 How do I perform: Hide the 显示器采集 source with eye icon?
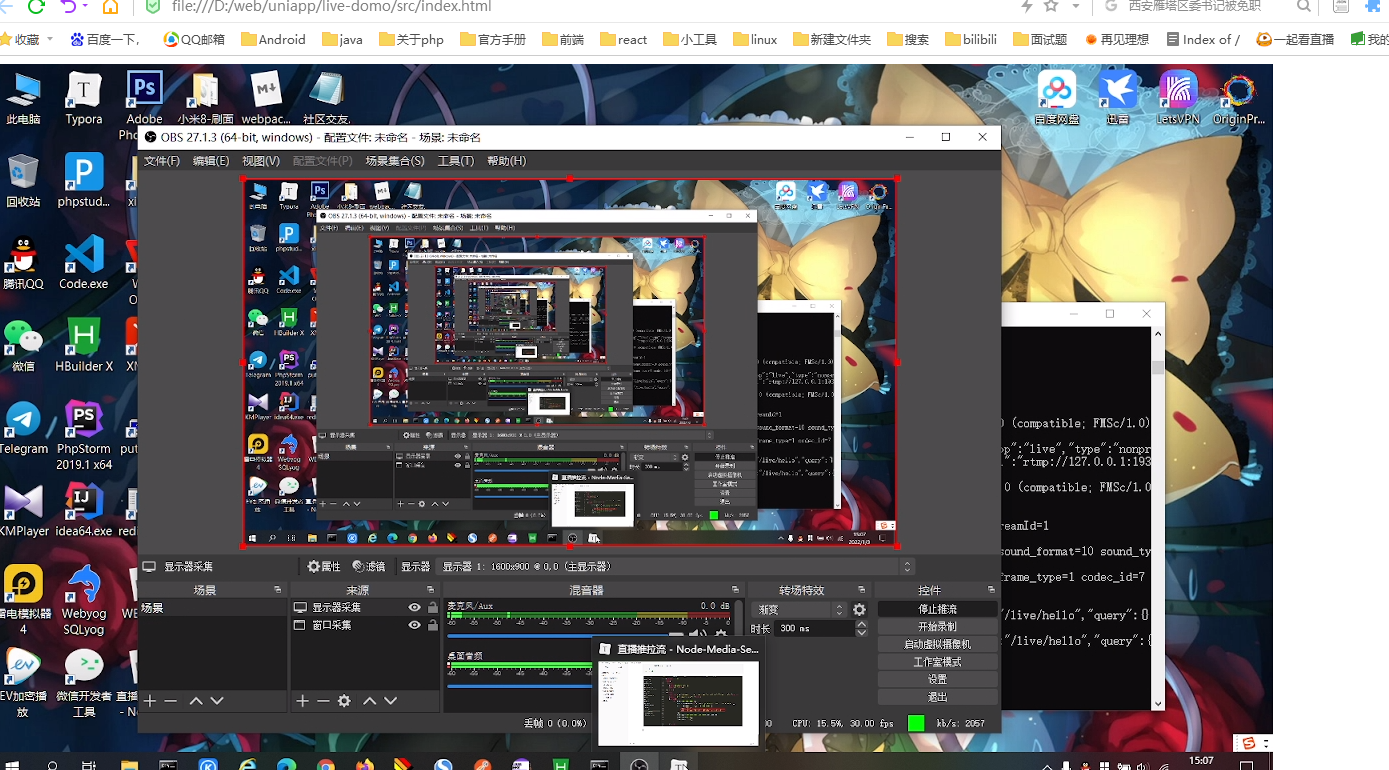click(414, 607)
